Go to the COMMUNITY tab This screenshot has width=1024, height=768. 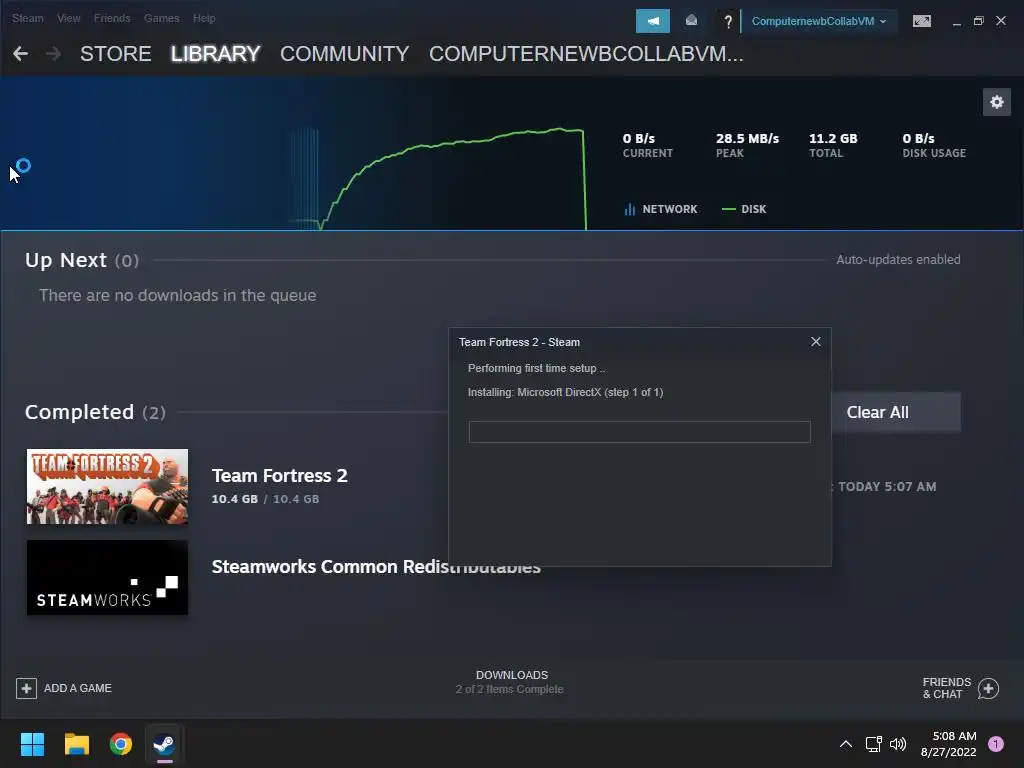345,54
